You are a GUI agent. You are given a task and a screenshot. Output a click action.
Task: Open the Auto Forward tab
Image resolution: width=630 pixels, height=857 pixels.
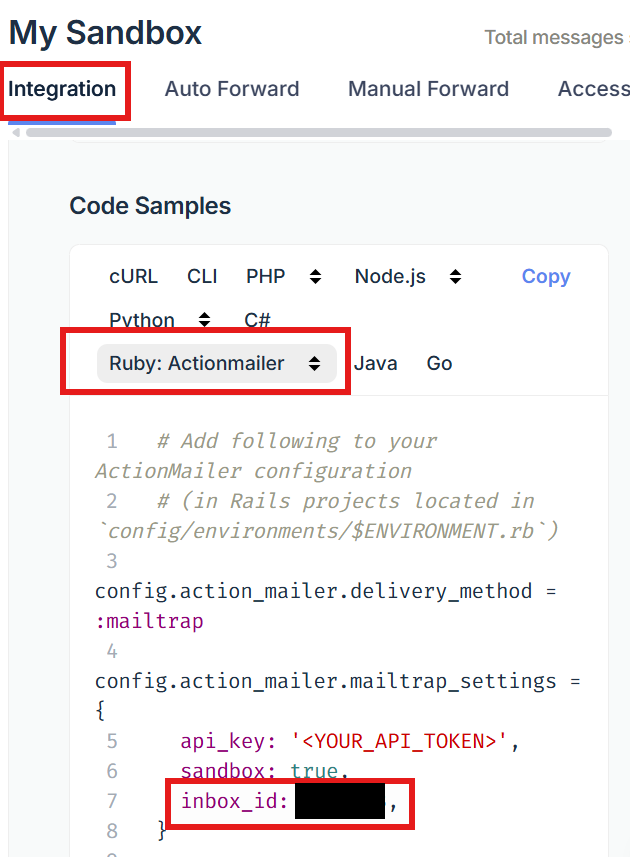232,89
